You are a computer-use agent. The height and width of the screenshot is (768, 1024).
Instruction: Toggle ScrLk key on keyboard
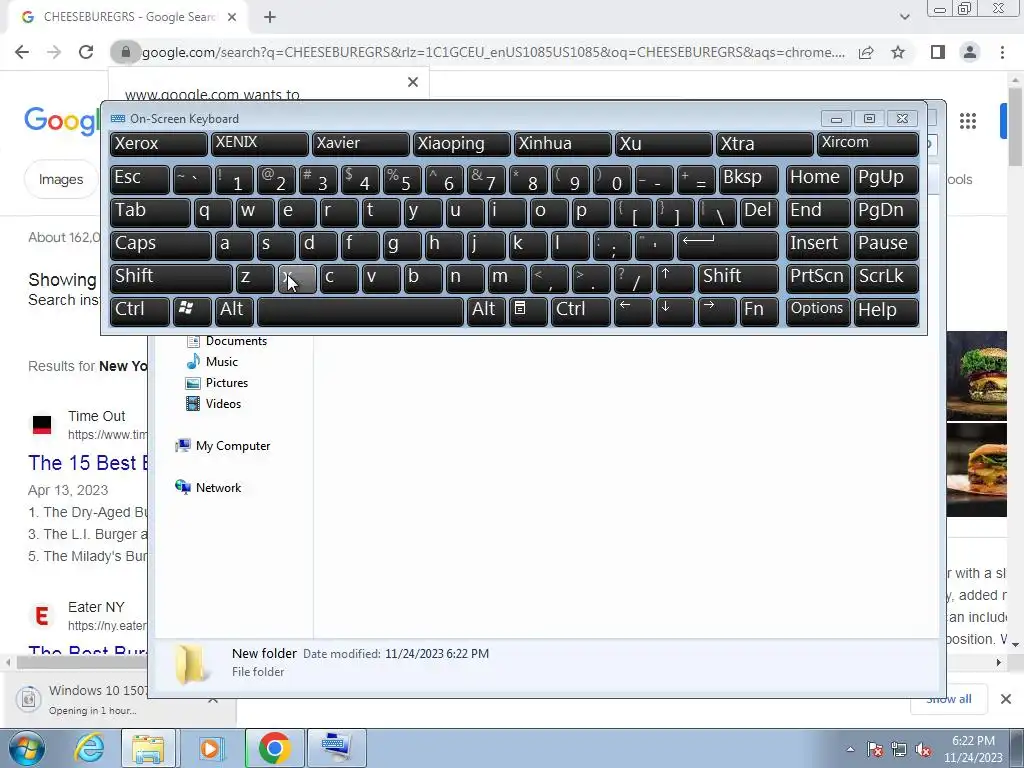[x=886, y=278]
